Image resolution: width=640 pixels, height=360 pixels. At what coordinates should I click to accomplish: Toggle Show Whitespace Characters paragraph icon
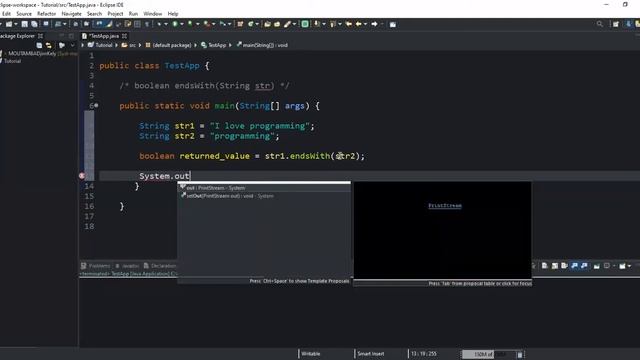tap(147, 24)
